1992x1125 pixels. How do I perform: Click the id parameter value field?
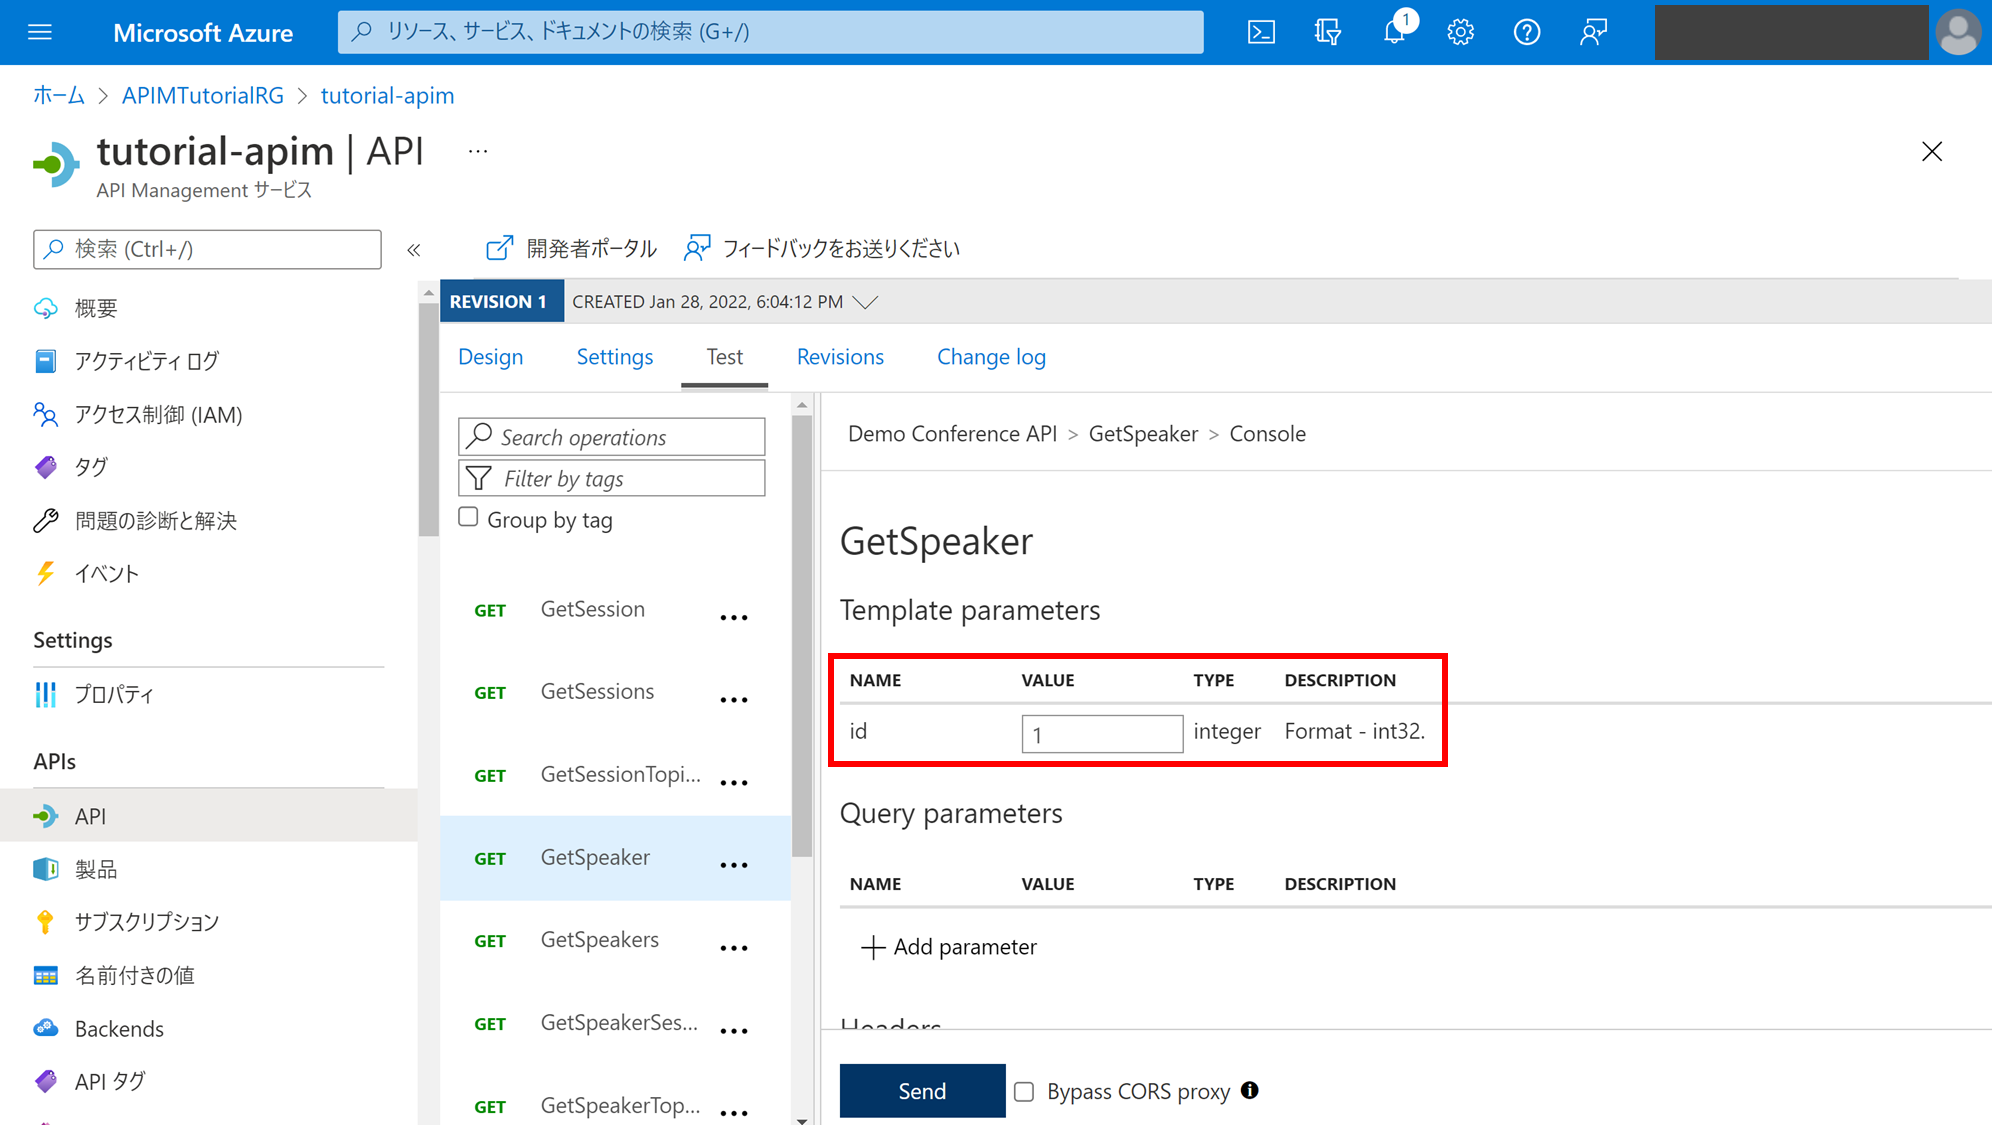click(1101, 733)
